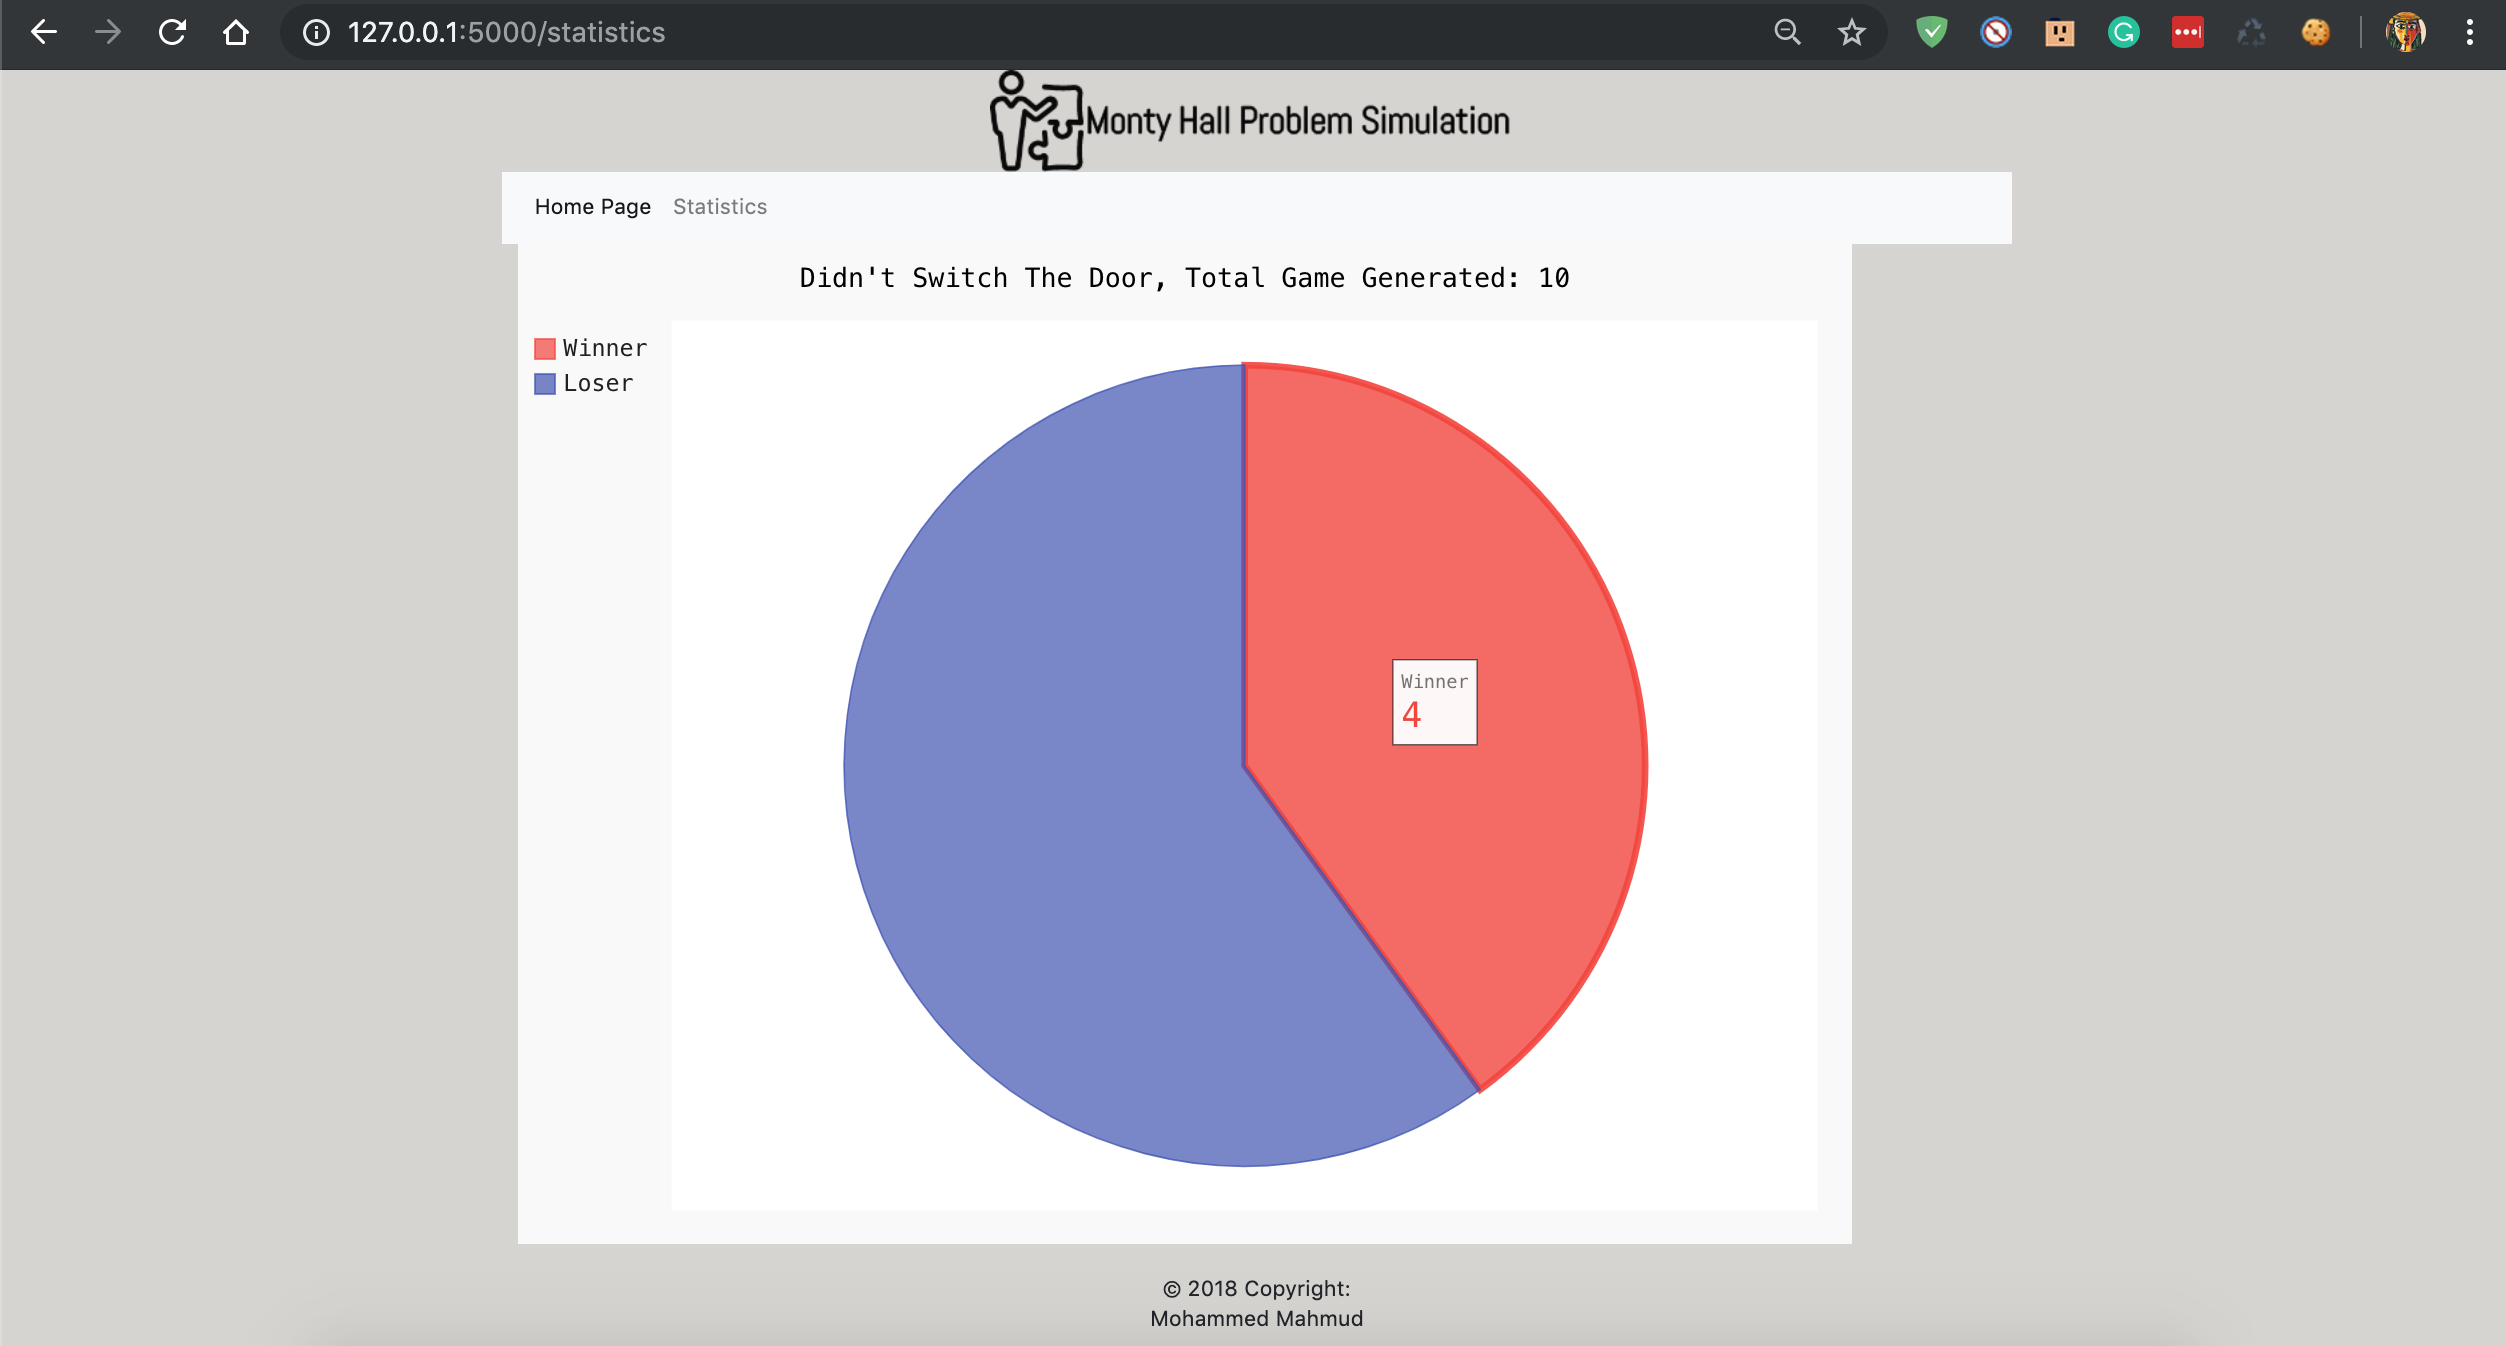Toggle Loser series in chart legend

click(584, 383)
